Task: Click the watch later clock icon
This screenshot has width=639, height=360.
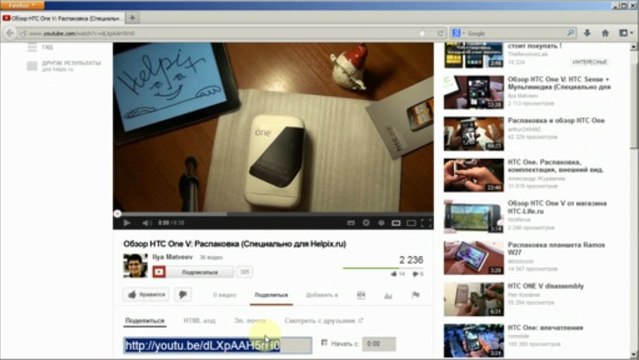Action: click(x=381, y=223)
